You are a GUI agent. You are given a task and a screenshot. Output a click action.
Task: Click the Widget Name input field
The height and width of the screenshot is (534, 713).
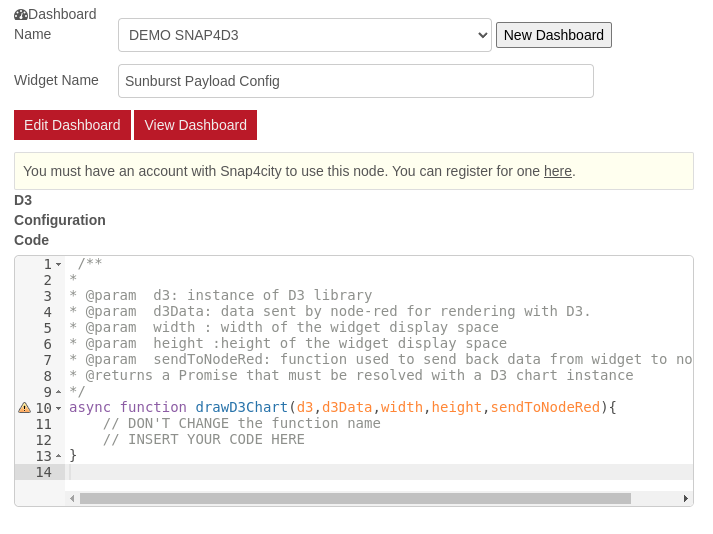355,81
